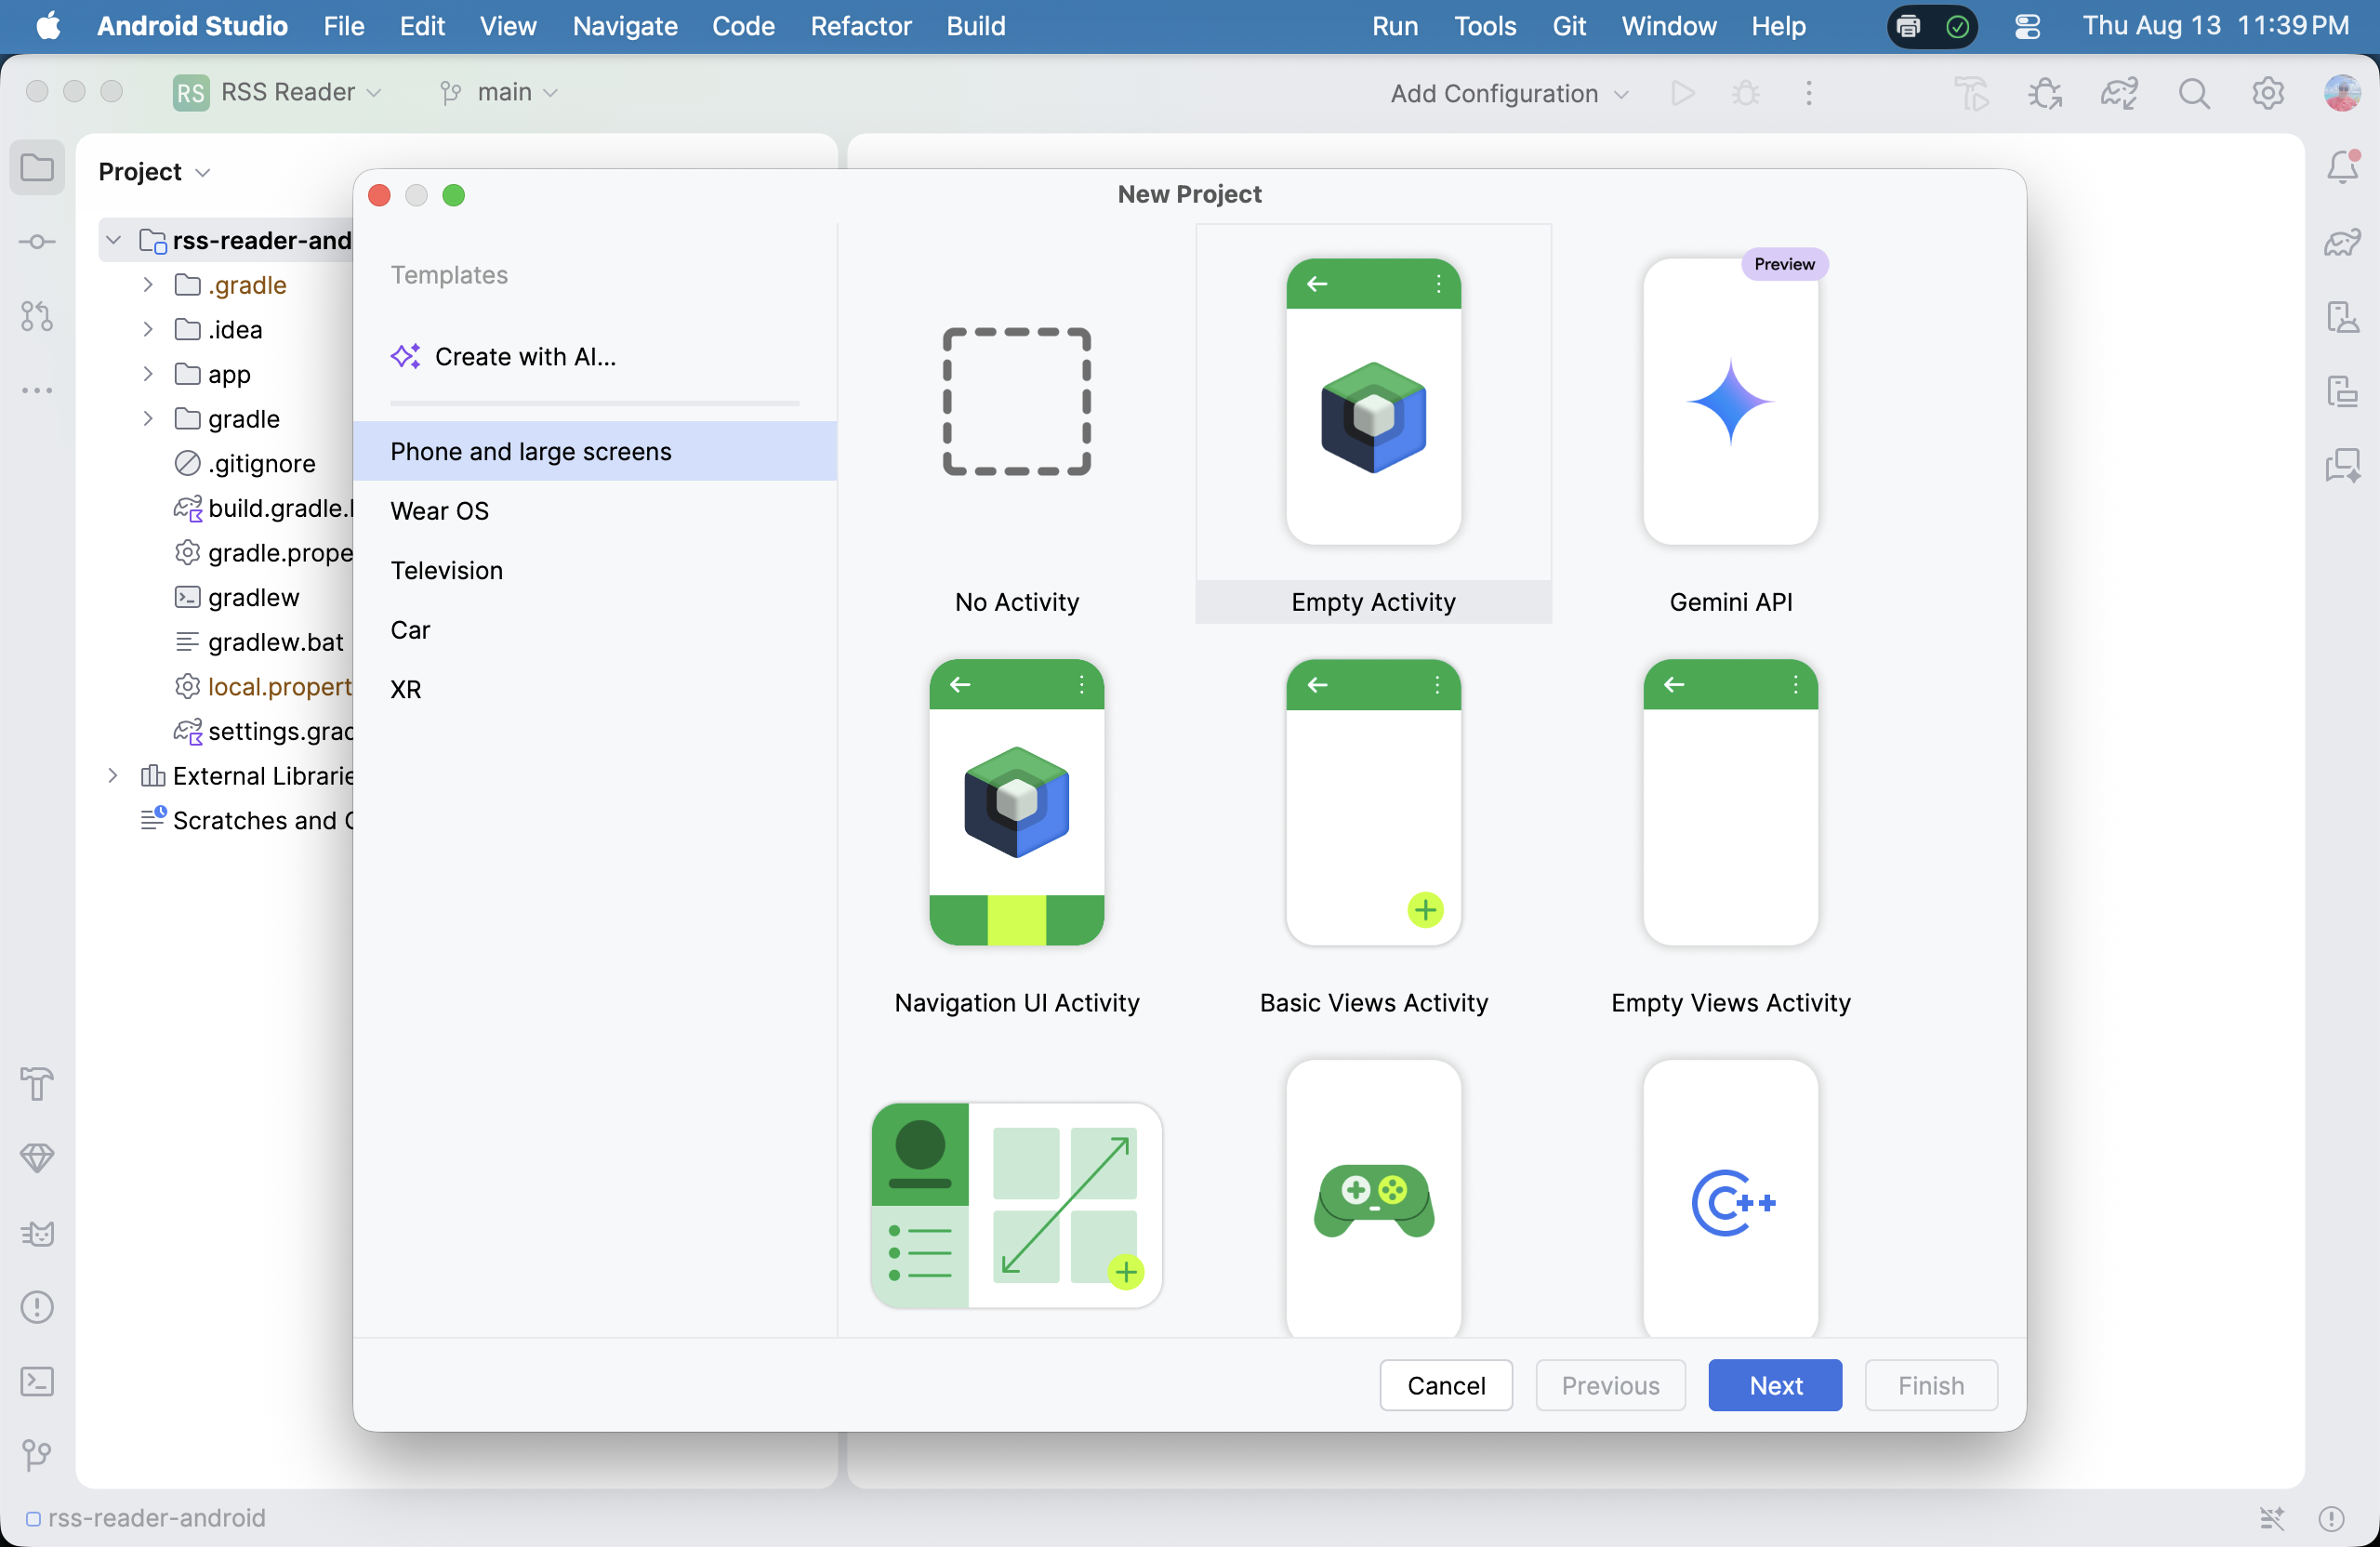This screenshot has height=1547, width=2380.
Task: Open the Problems tool window icon
Action: [37, 1307]
